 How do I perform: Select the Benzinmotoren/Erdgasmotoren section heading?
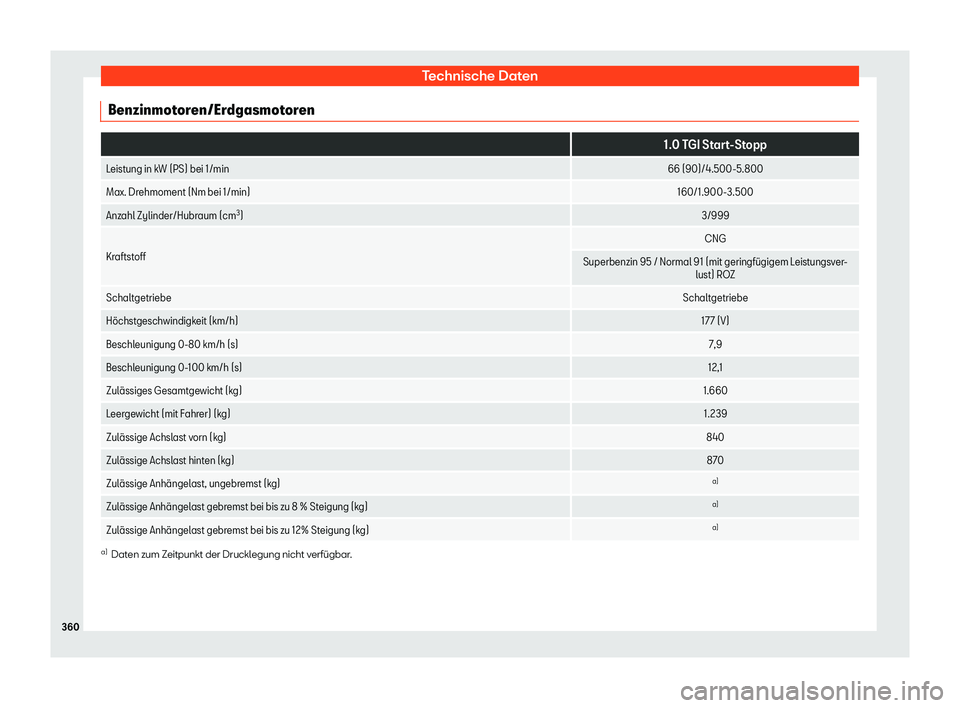[x=211, y=110]
